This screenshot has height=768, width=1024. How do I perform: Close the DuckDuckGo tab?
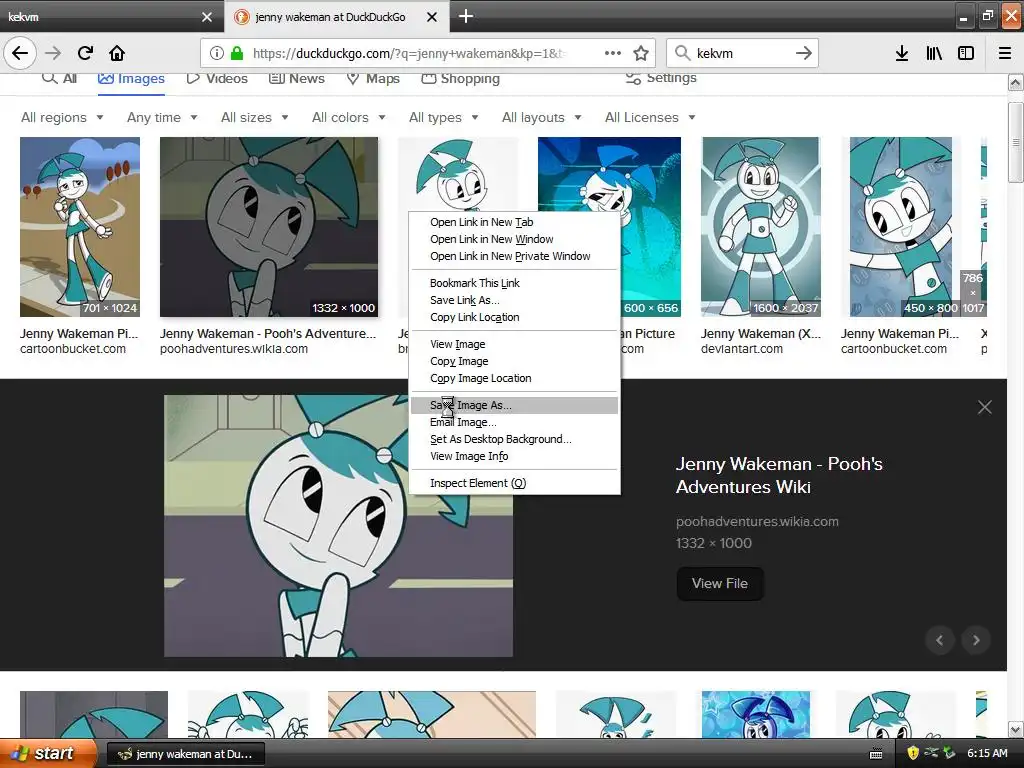coord(432,17)
